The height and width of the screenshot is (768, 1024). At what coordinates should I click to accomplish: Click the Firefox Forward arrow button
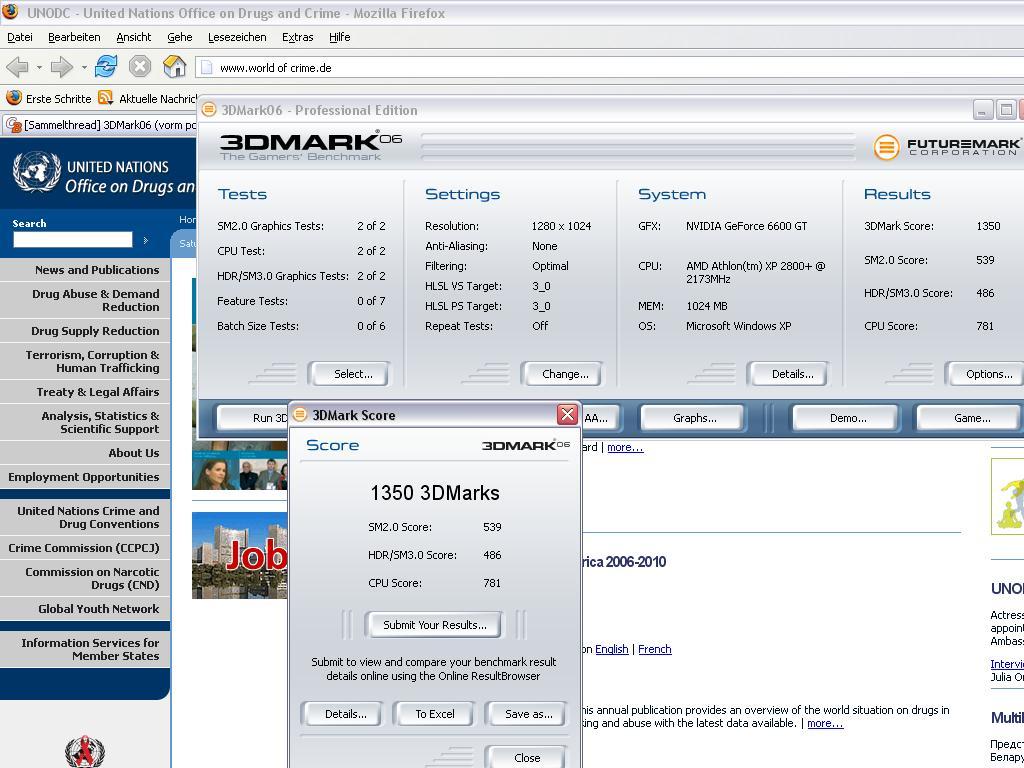tap(61, 67)
